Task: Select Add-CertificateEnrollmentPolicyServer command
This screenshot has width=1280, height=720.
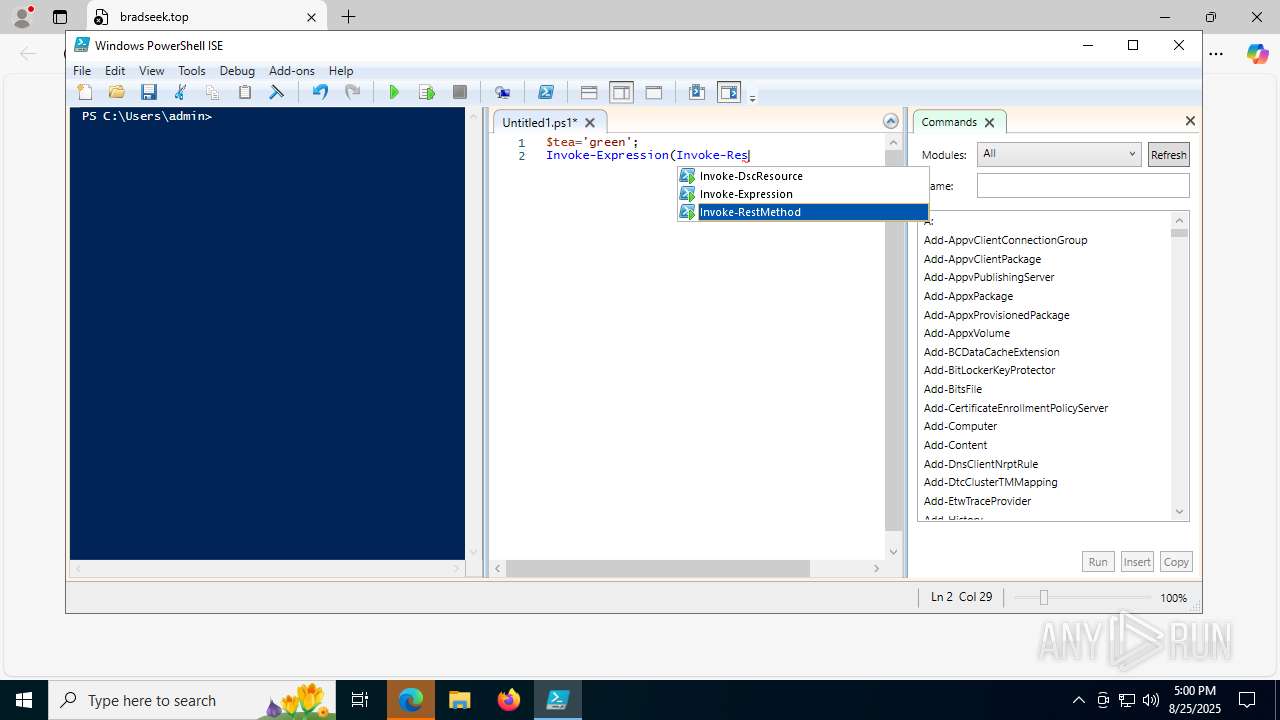Action: click(x=1015, y=408)
